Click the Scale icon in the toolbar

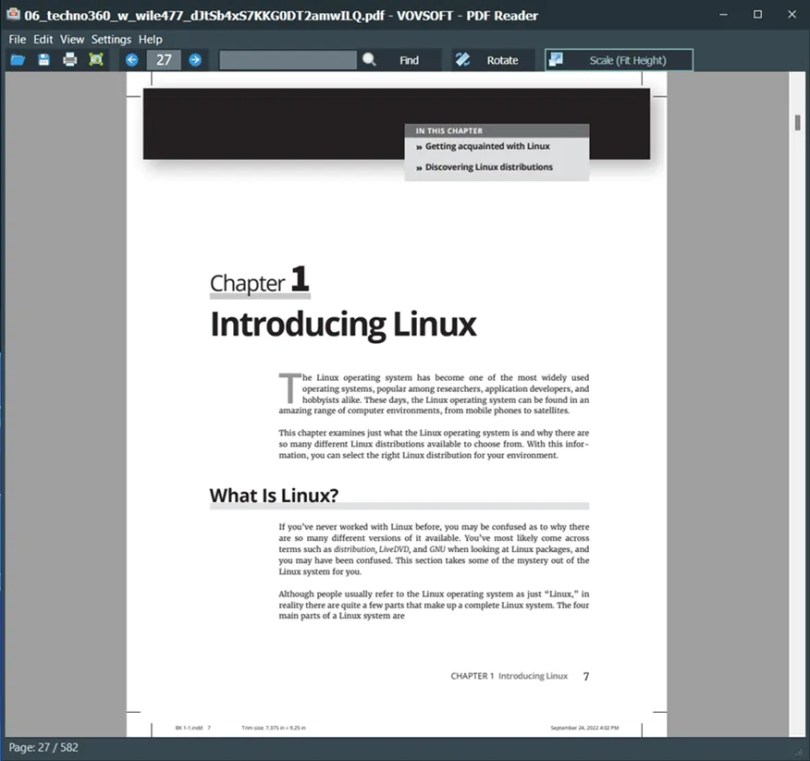point(556,59)
